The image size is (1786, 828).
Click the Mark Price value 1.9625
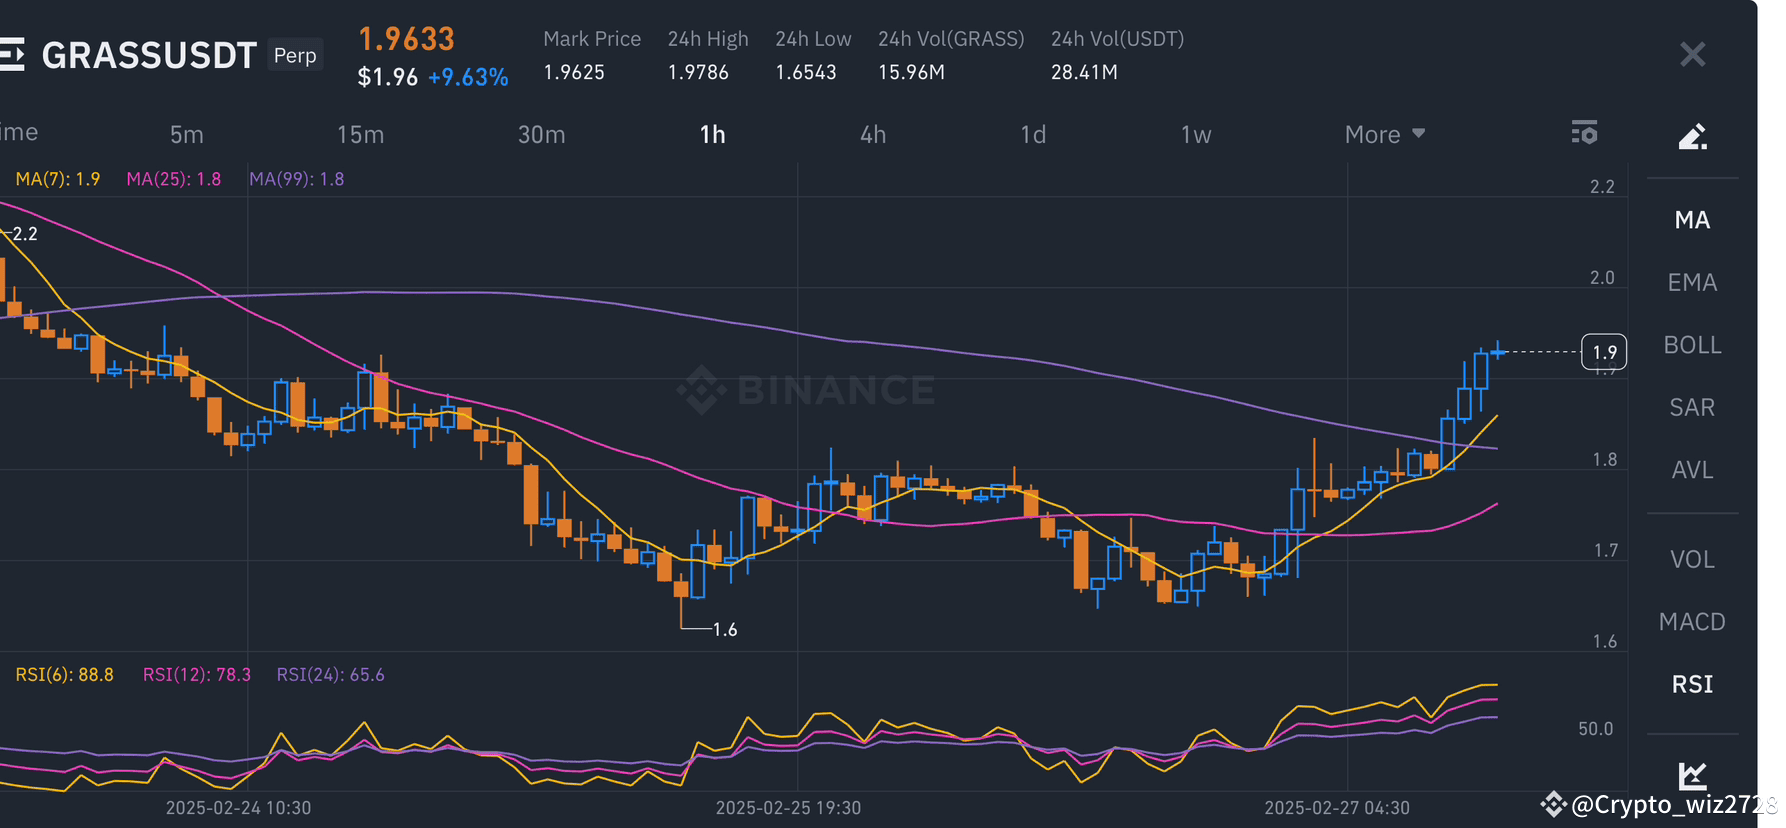[574, 72]
